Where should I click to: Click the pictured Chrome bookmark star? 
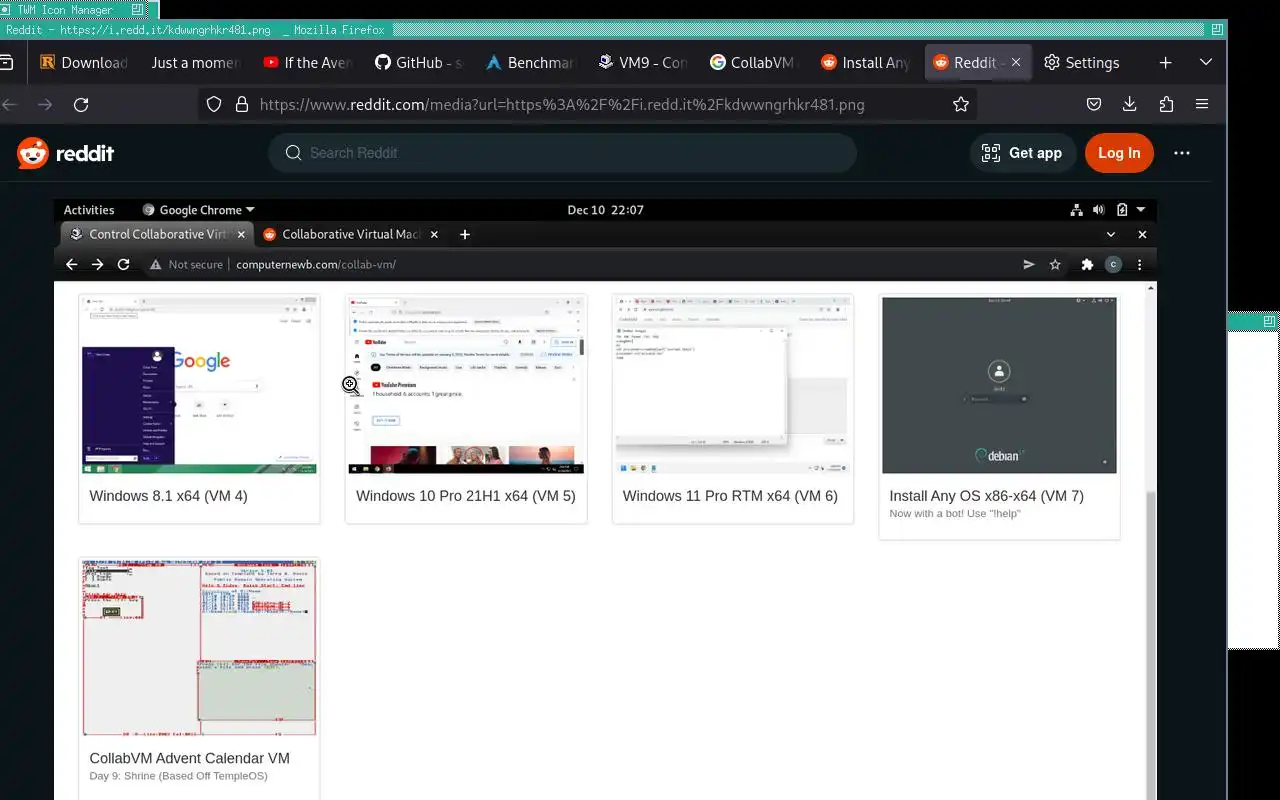1055,265
